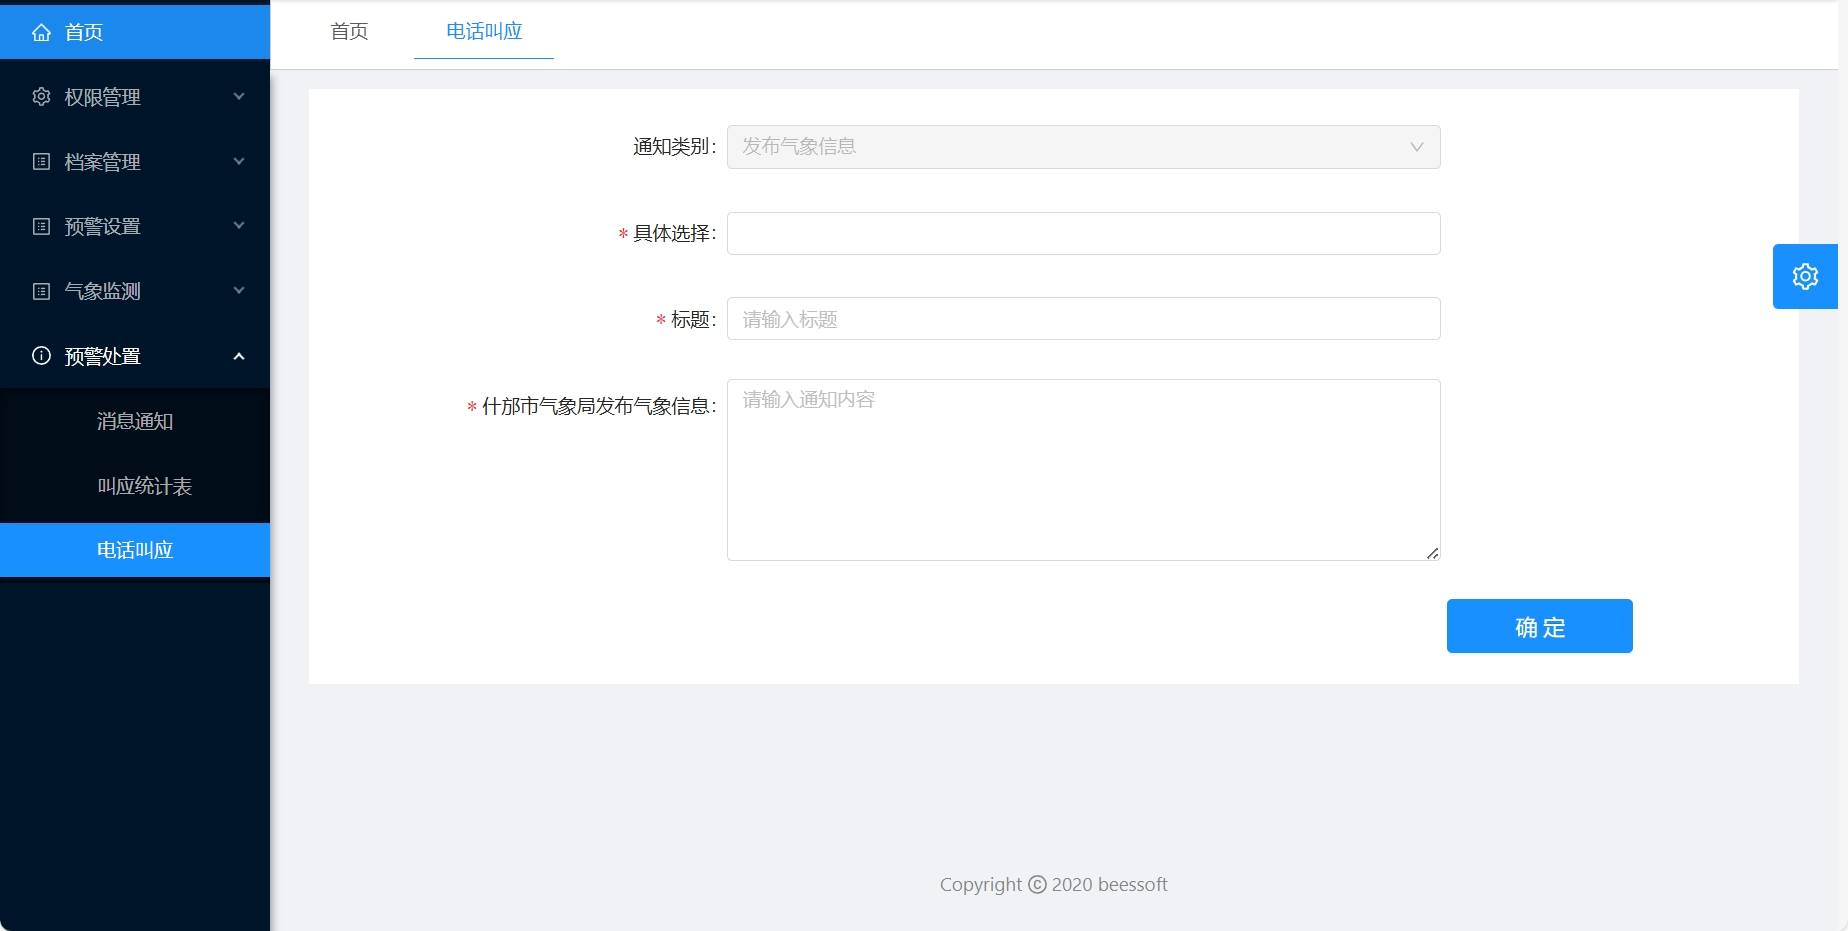Go to 叫应统计表 submenu item

coord(144,486)
